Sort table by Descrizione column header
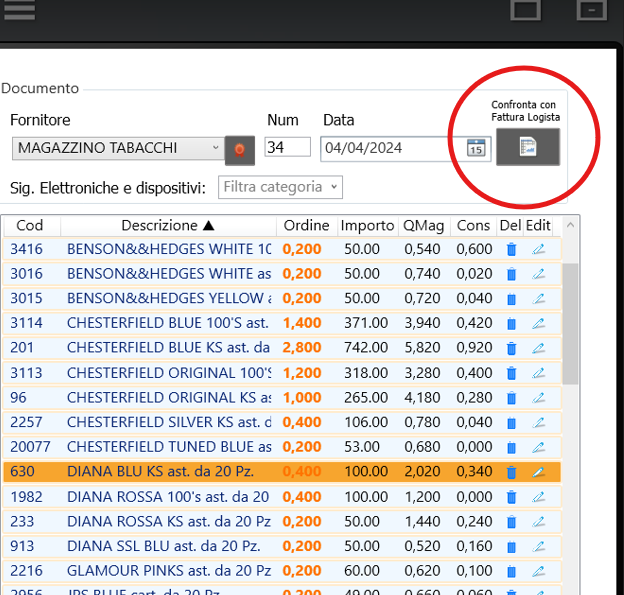Viewport: 624px width, 595px height. (x=168, y=226)
